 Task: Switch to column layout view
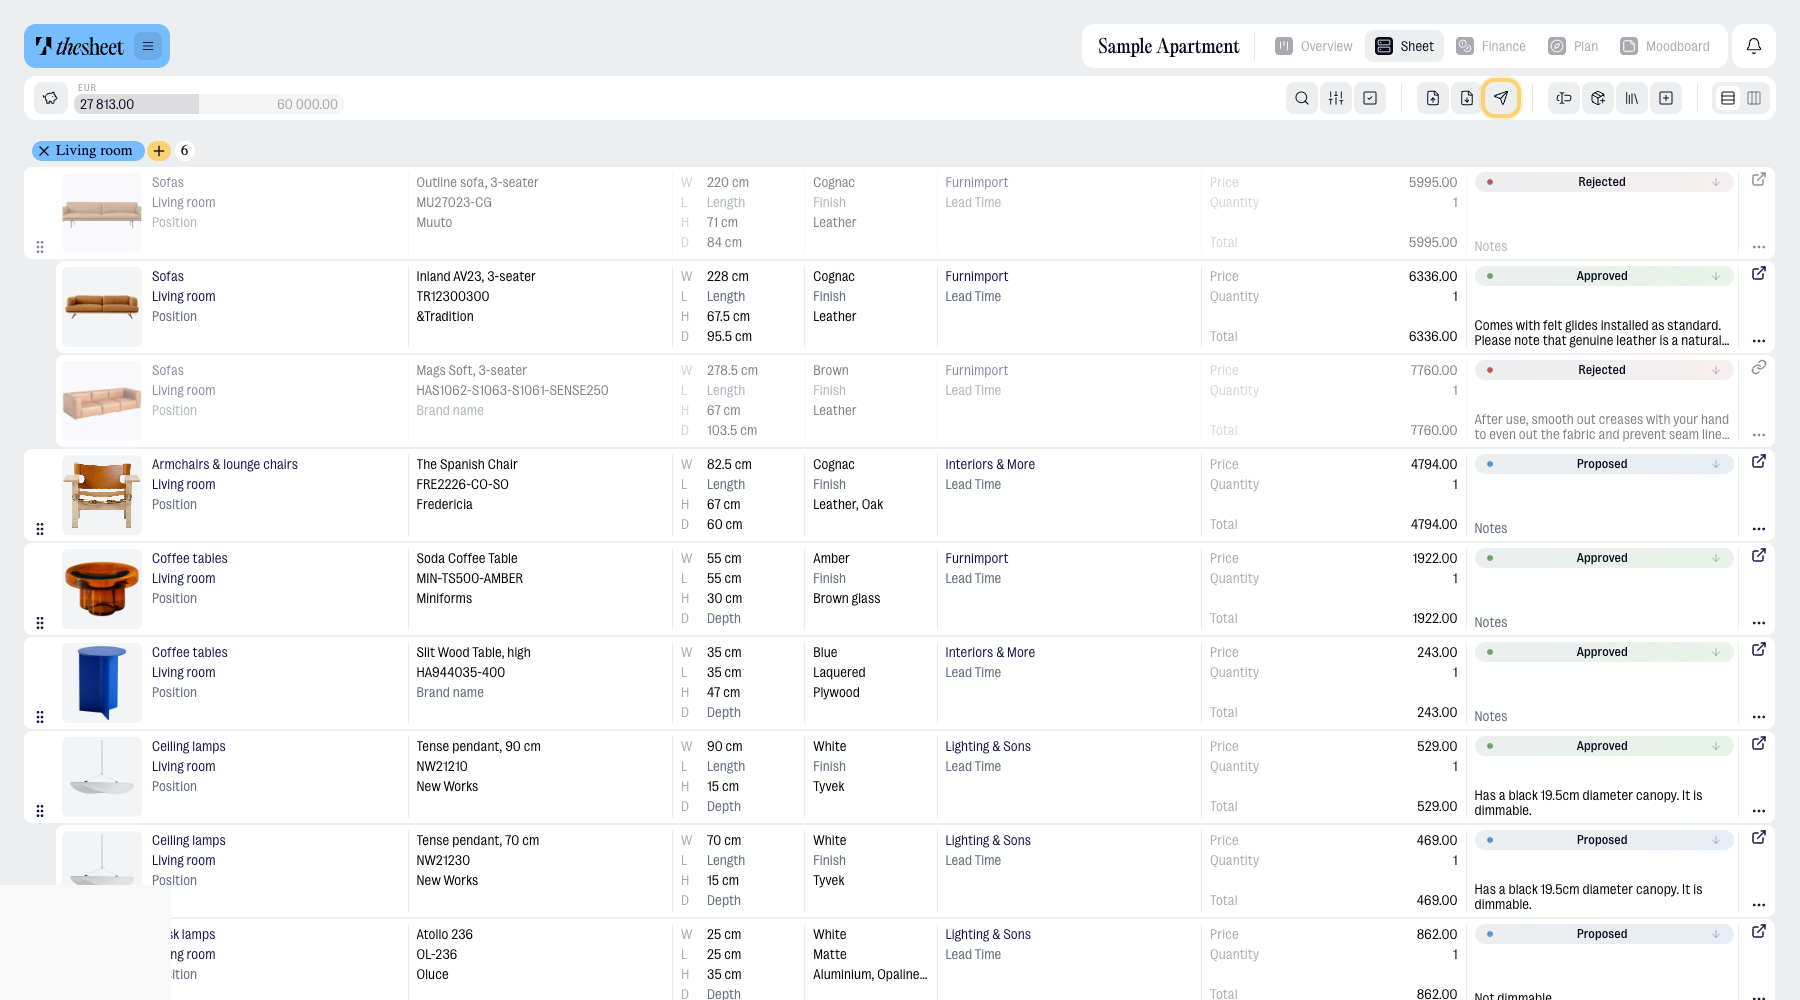1754,98
